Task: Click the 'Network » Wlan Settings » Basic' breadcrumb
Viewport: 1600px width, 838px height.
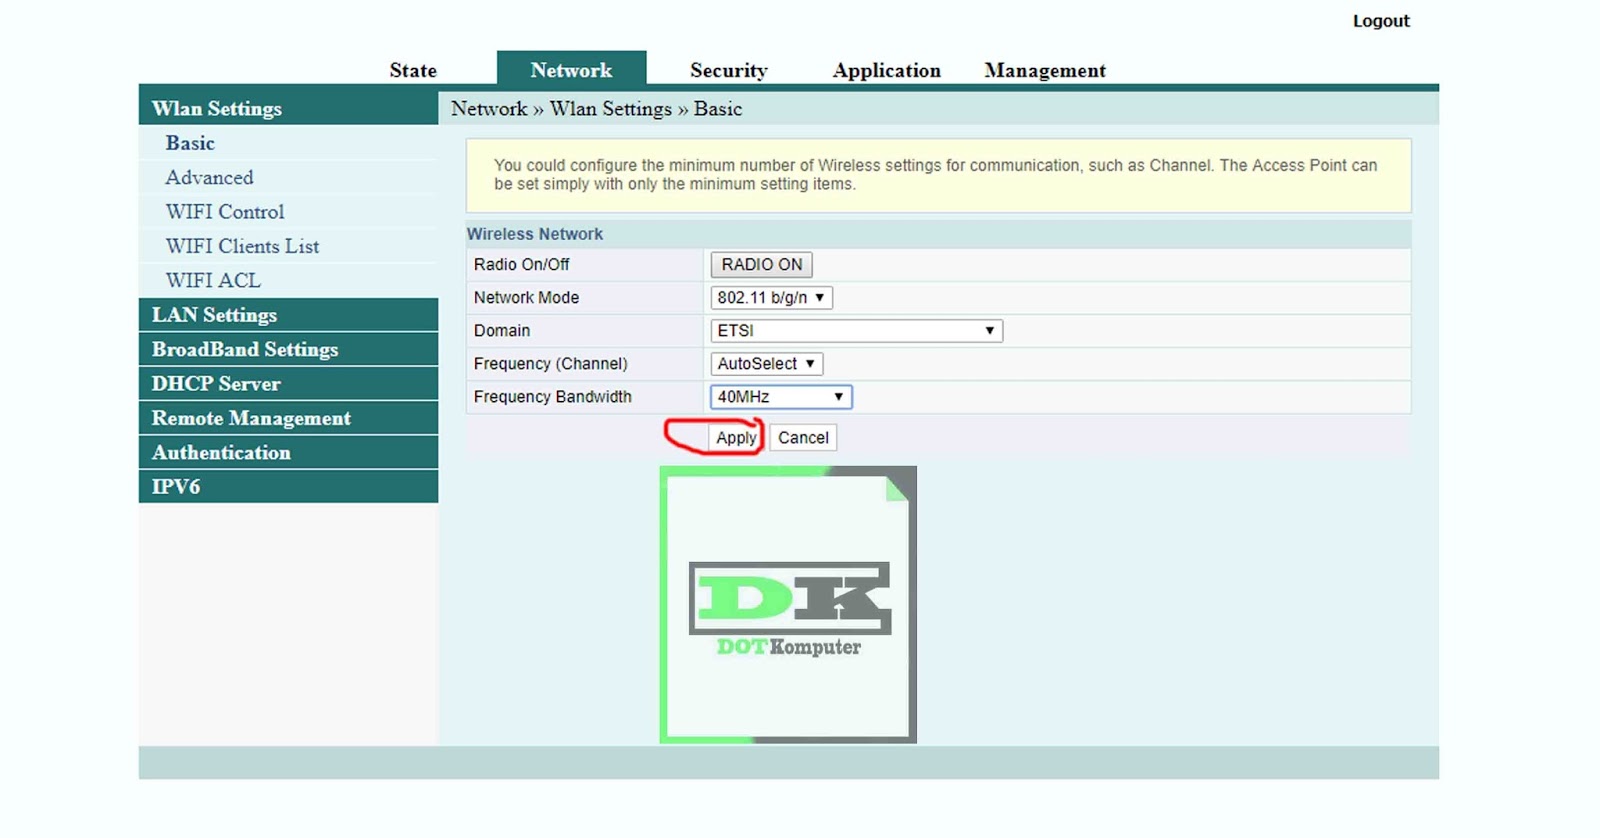Action: click(596, 109)
